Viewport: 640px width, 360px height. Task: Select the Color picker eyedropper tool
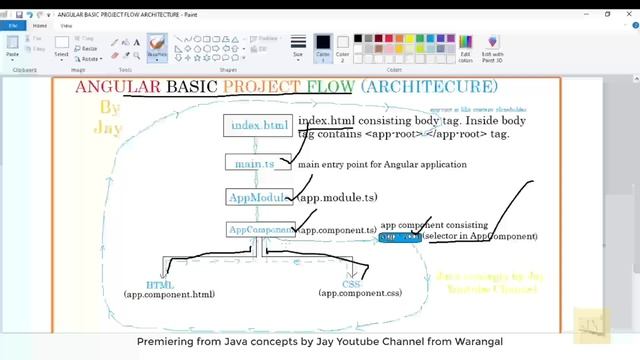click(x=126, y=55)
